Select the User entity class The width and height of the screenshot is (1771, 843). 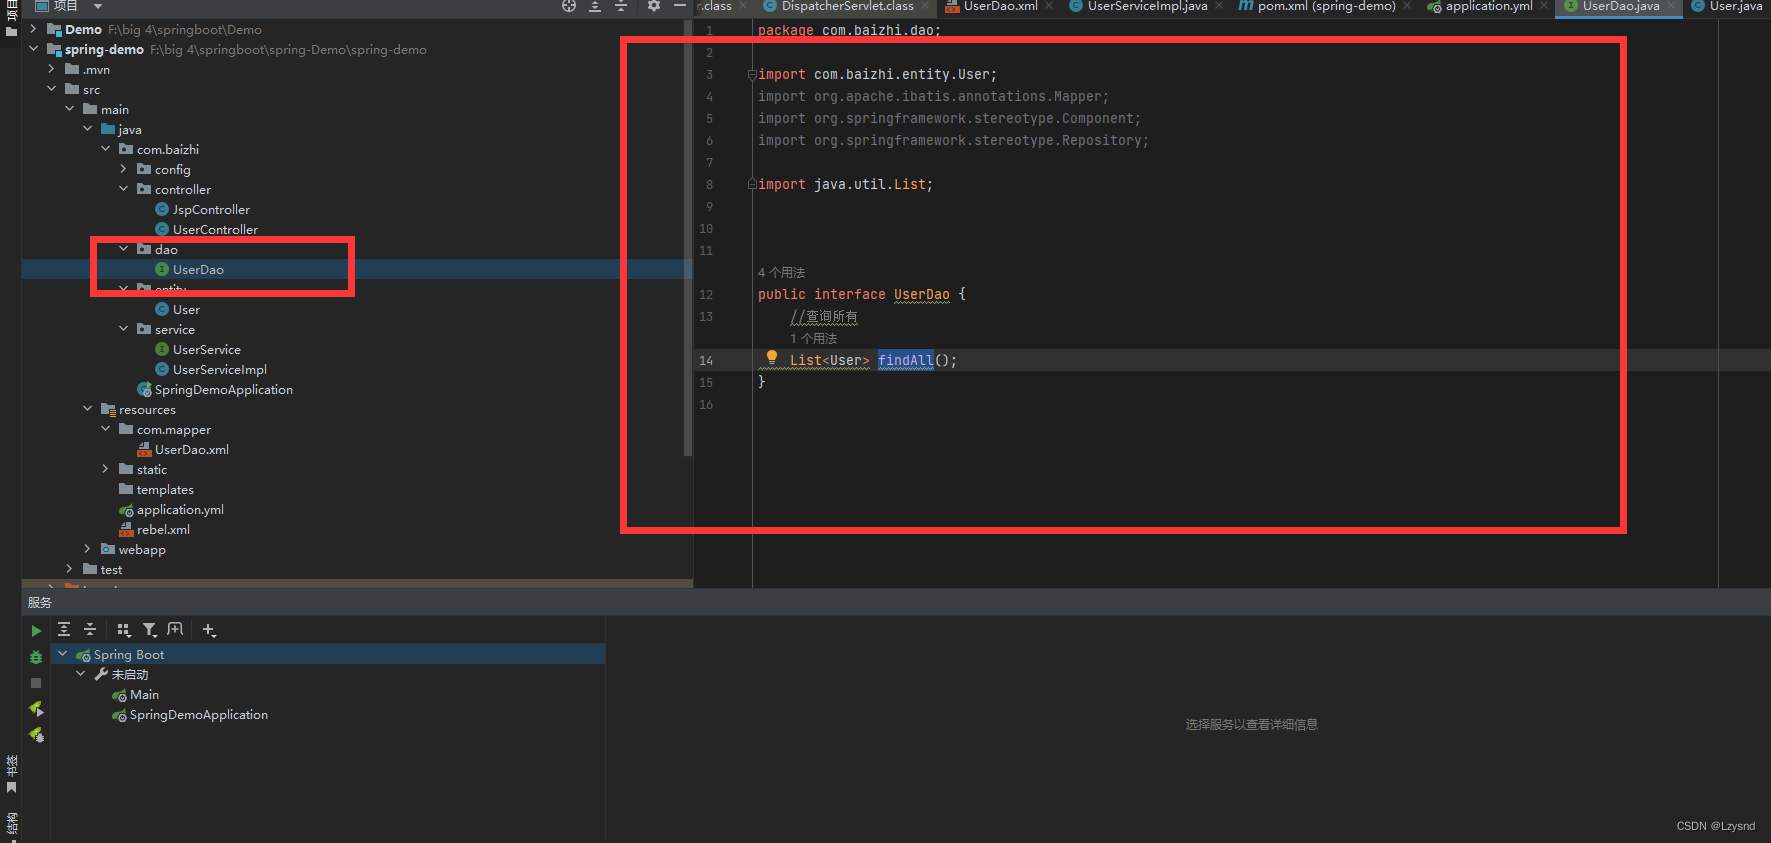[186, 310]
